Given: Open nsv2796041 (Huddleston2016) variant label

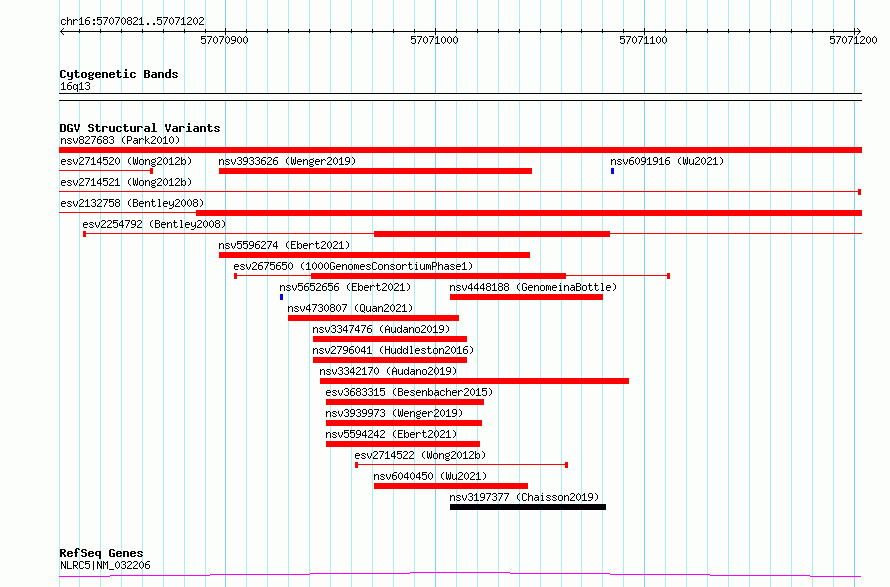Looking at the screenshot, I should click(x=393, y=350).
